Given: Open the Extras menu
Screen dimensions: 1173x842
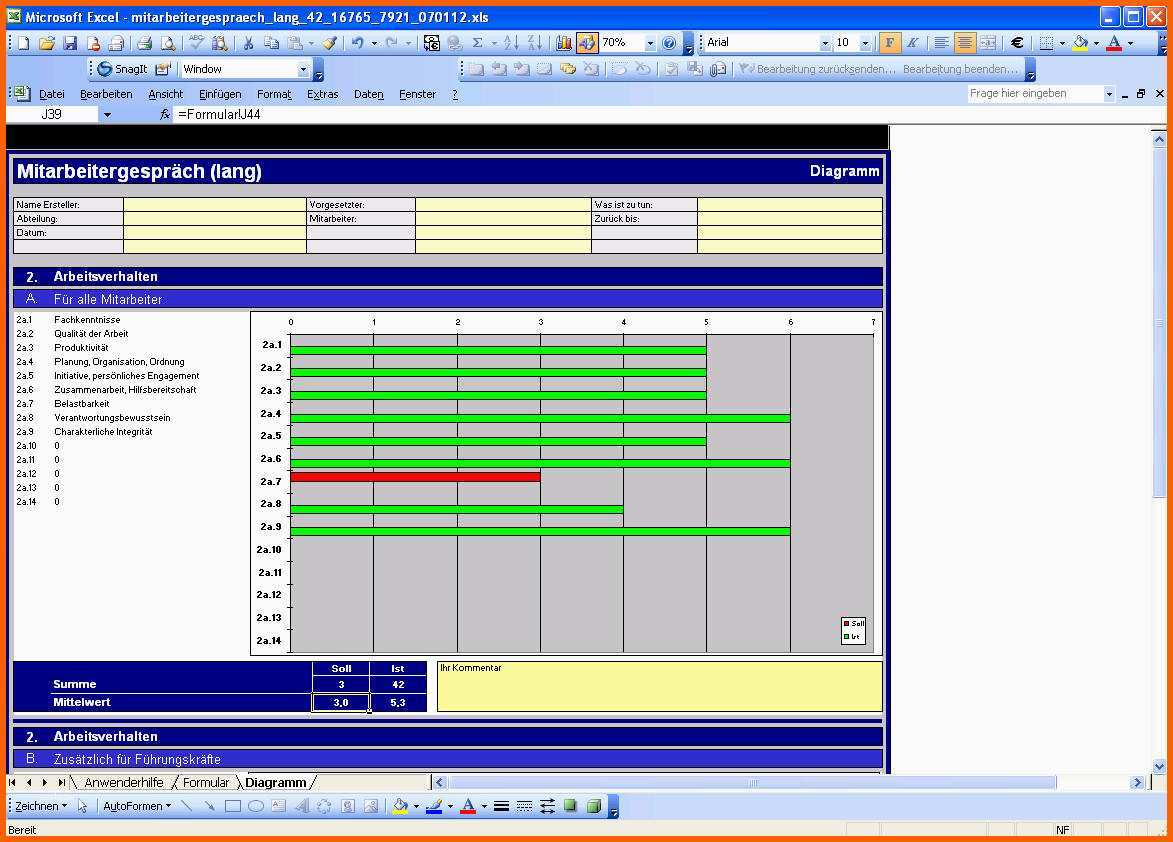Looking at the screenshot, I should 321,94.
